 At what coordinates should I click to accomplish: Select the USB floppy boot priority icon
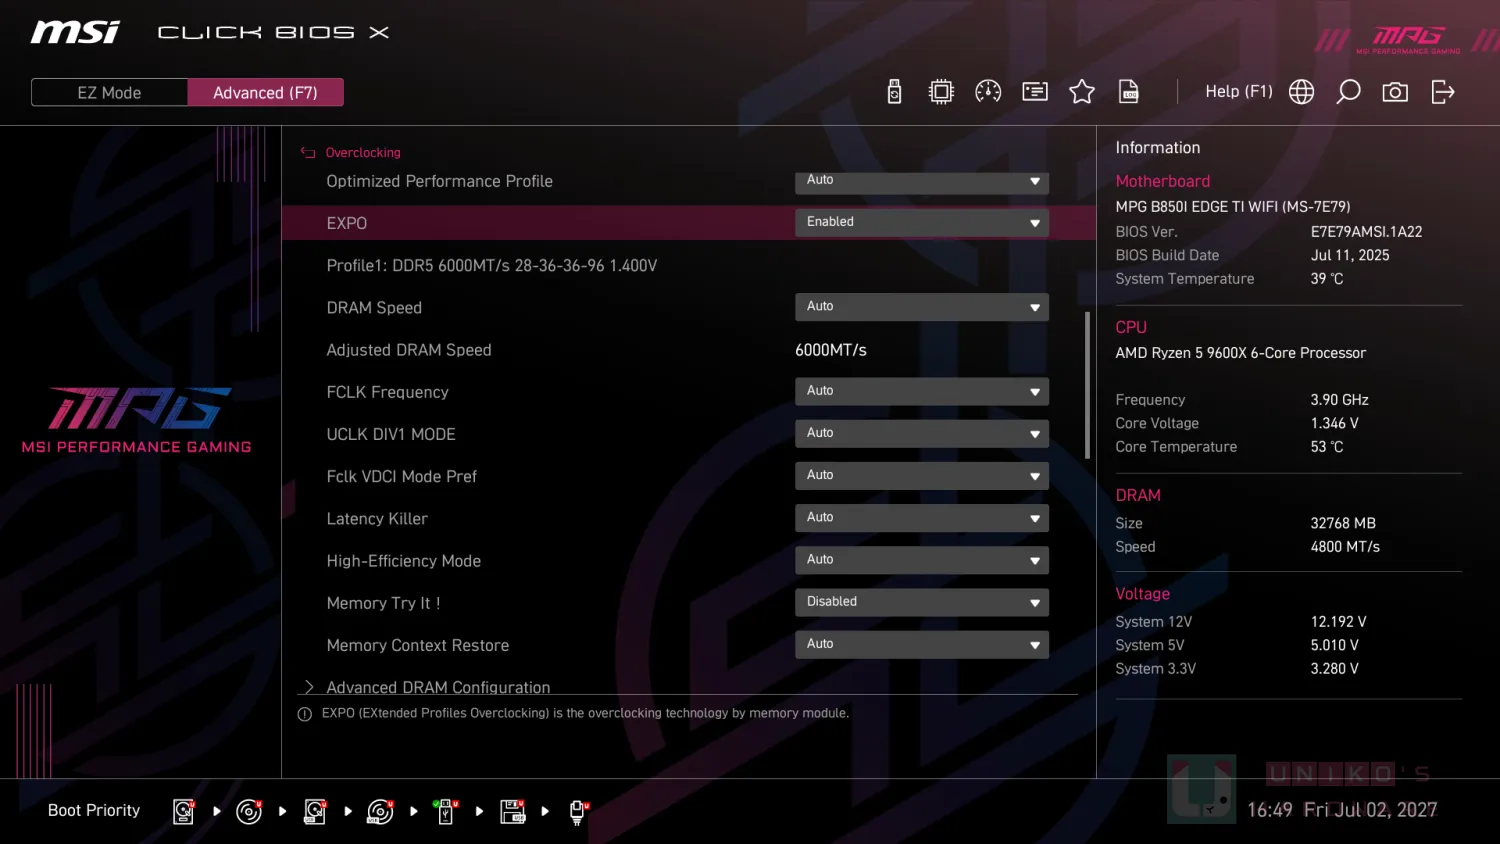pyautogui.click(x=513, y=811)
